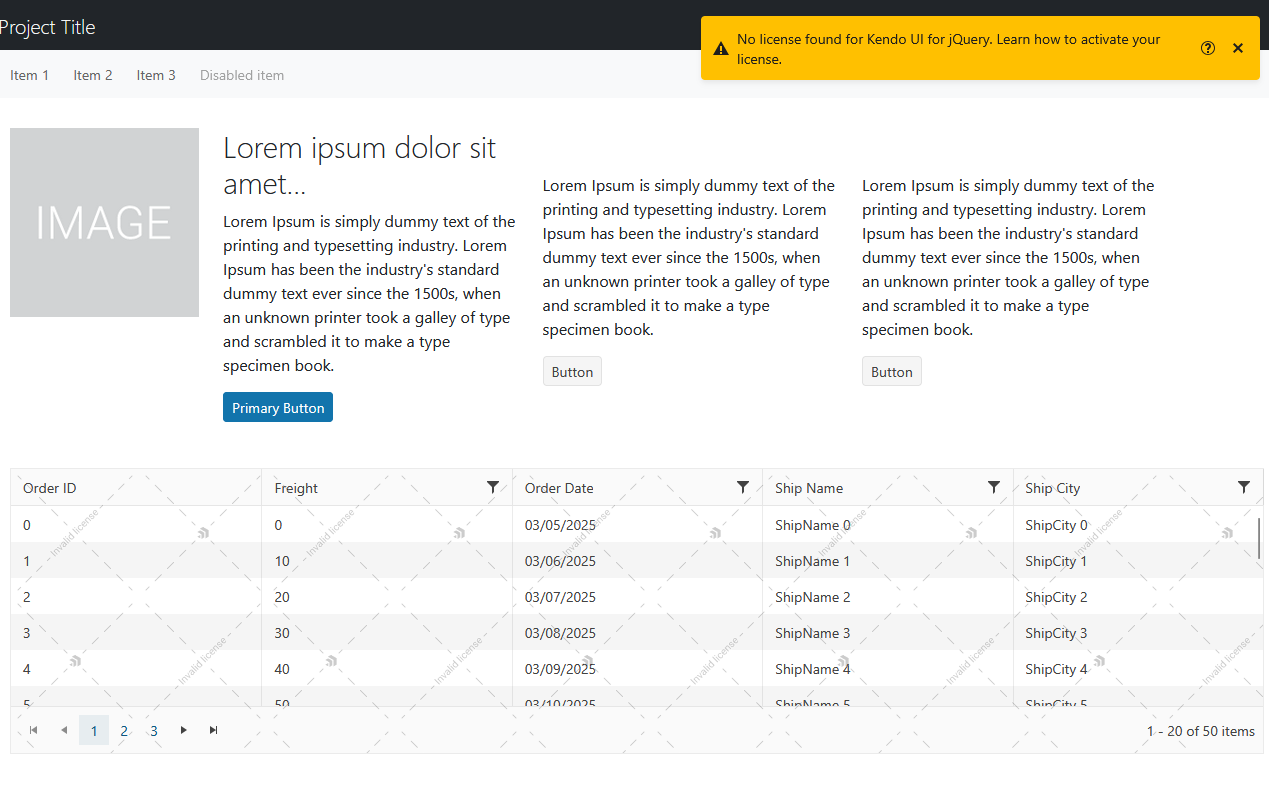1269x791 pixels.
Task: Jump to the last page arrow
Action: [x=214, y=730]
